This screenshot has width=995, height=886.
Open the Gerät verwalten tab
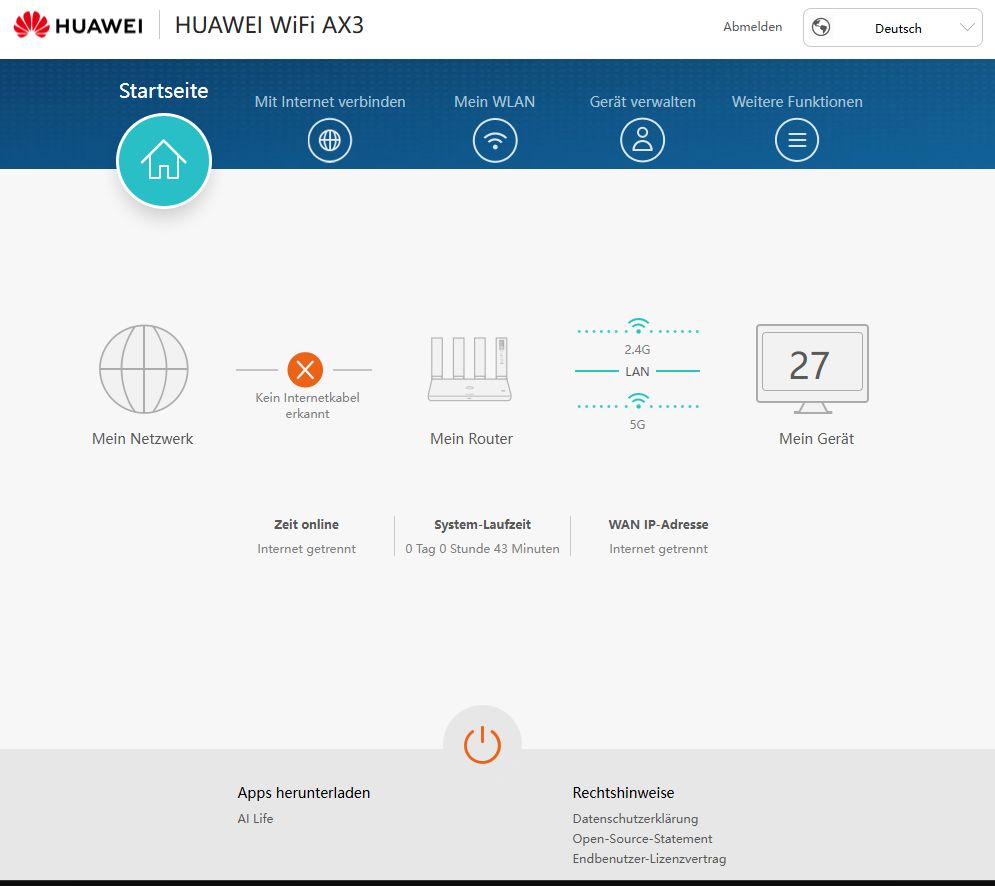[x=642, y=102]
